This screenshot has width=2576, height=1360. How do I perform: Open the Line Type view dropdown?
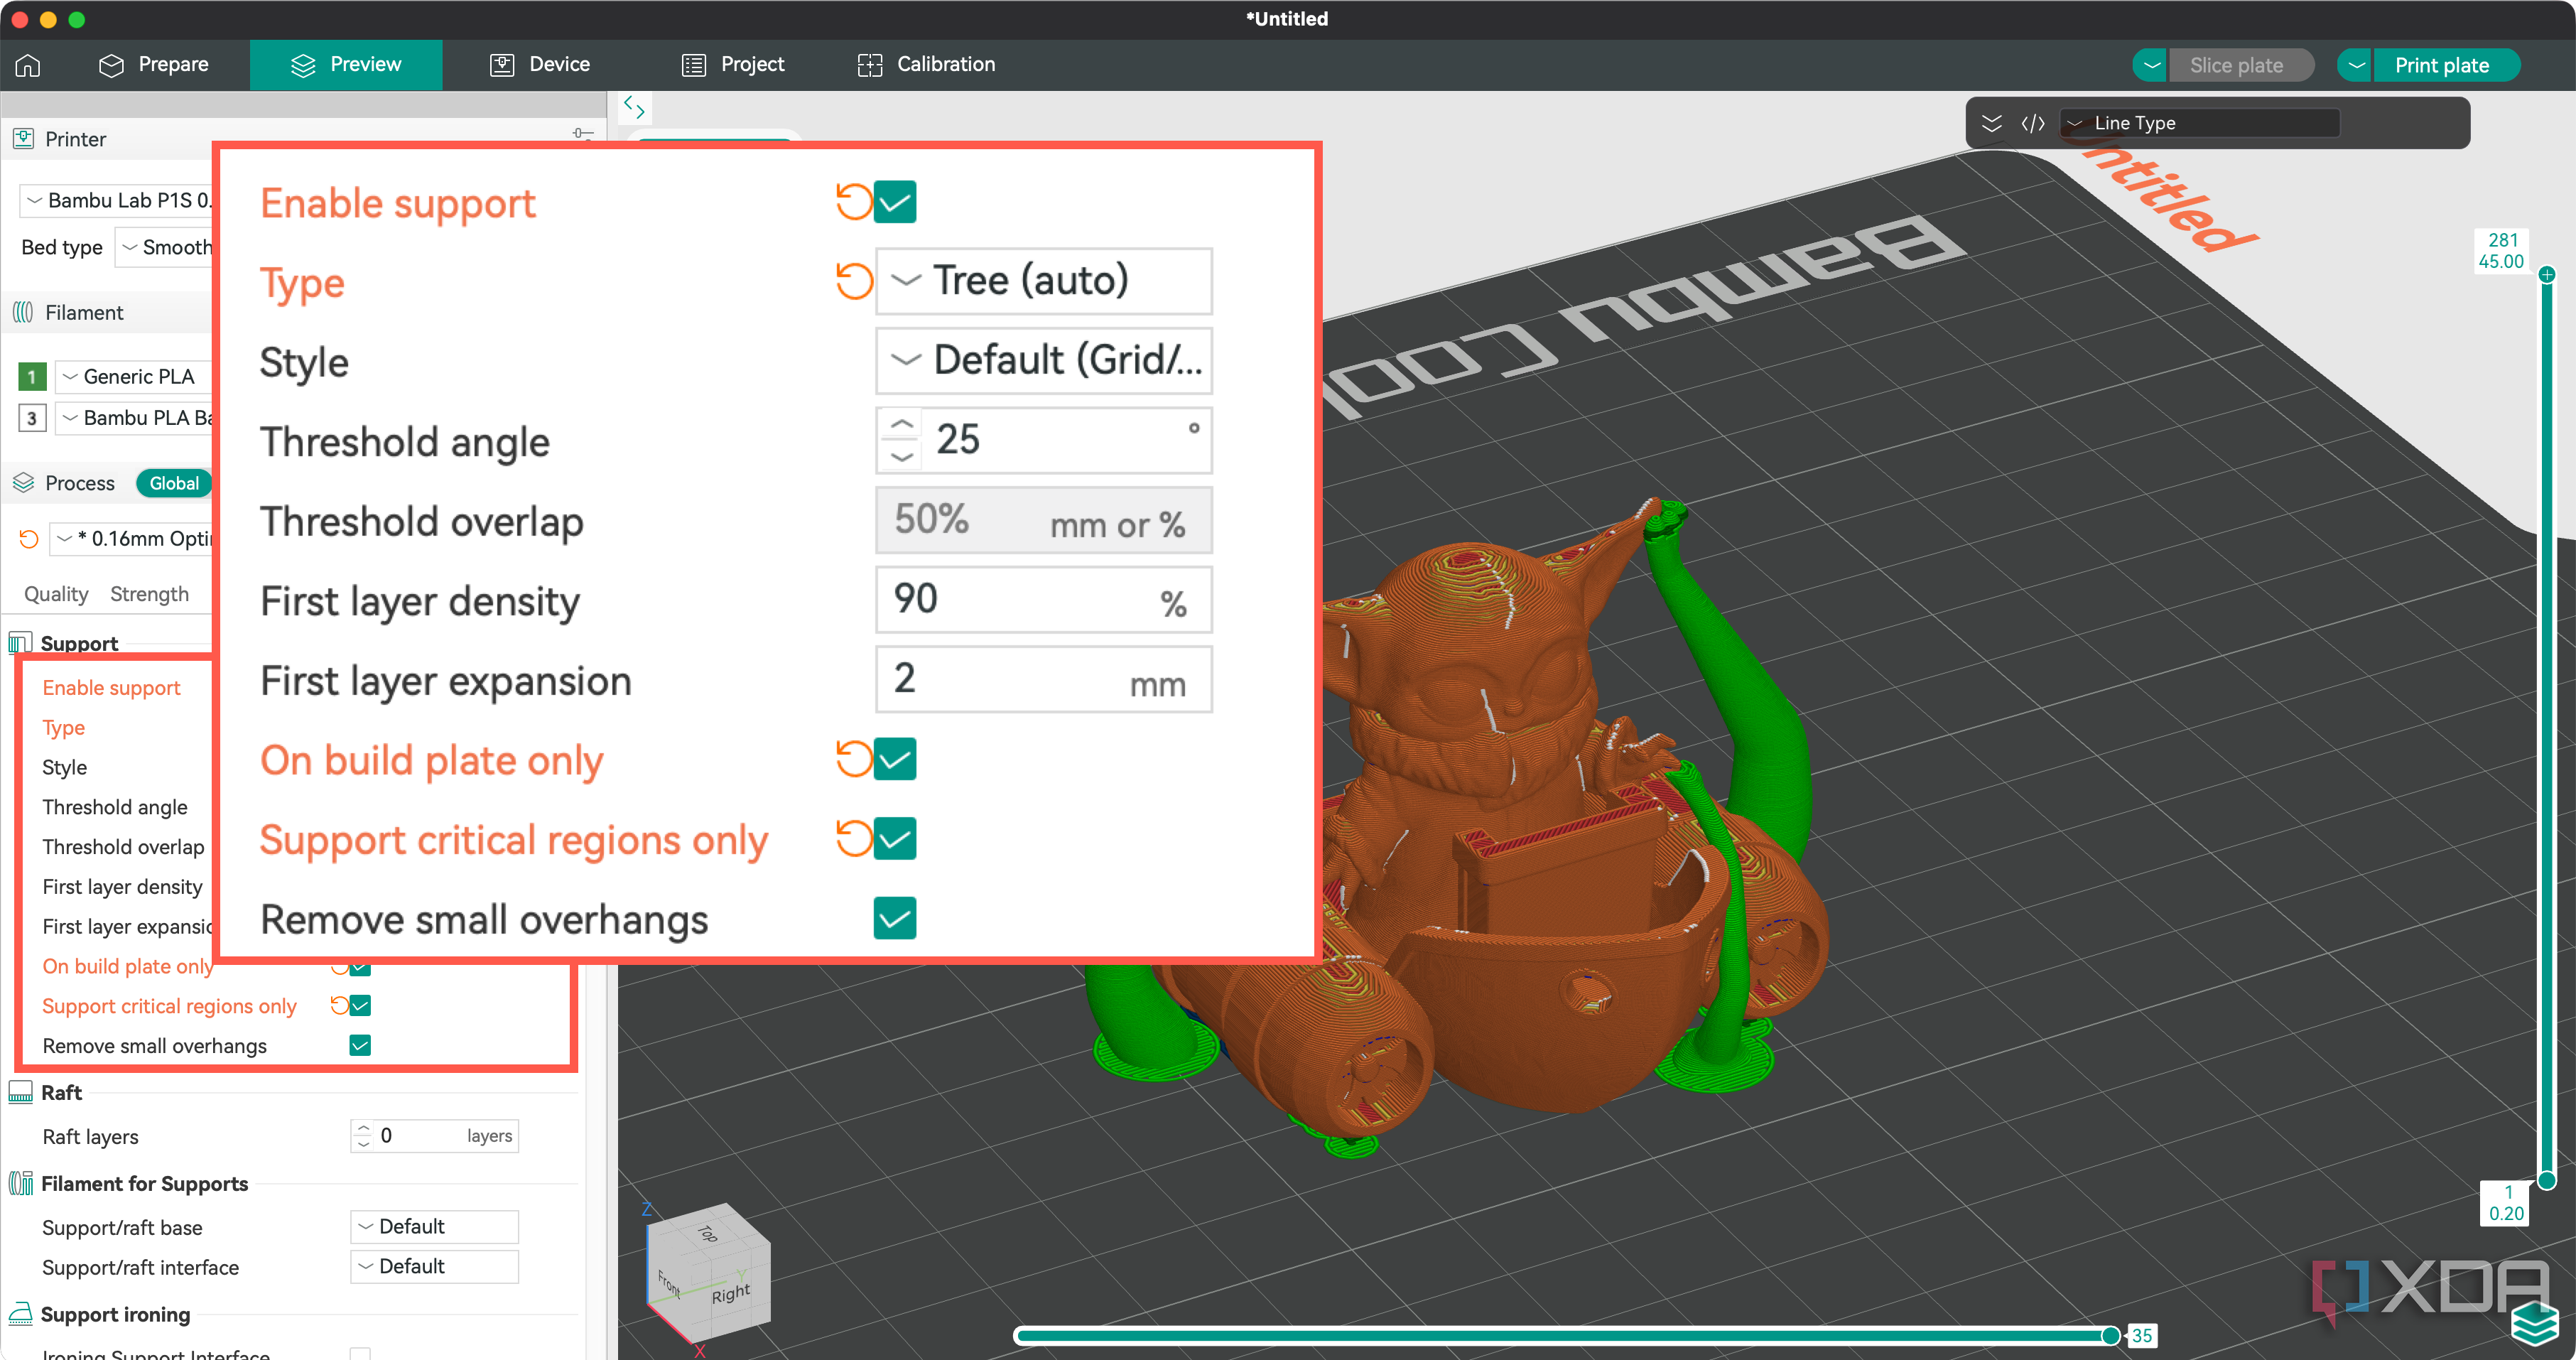(x=2199, y=123)
